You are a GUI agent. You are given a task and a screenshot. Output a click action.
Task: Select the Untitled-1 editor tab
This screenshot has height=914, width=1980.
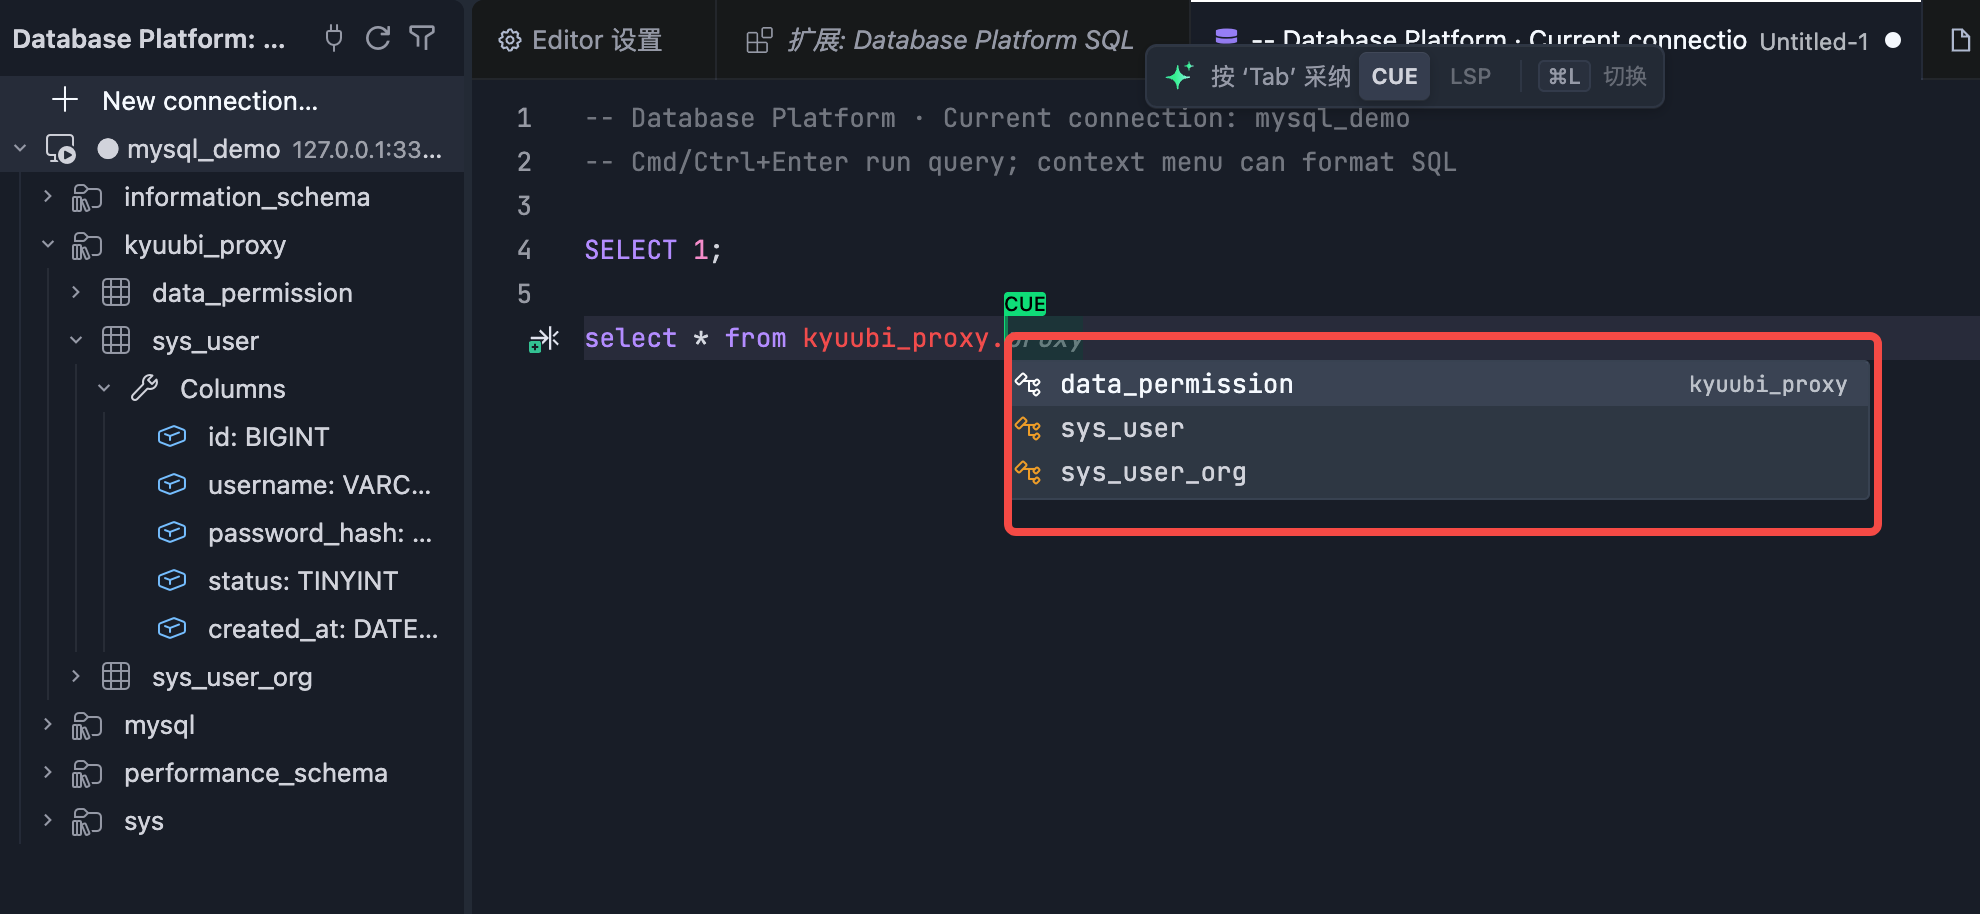tap(1555, 40)
